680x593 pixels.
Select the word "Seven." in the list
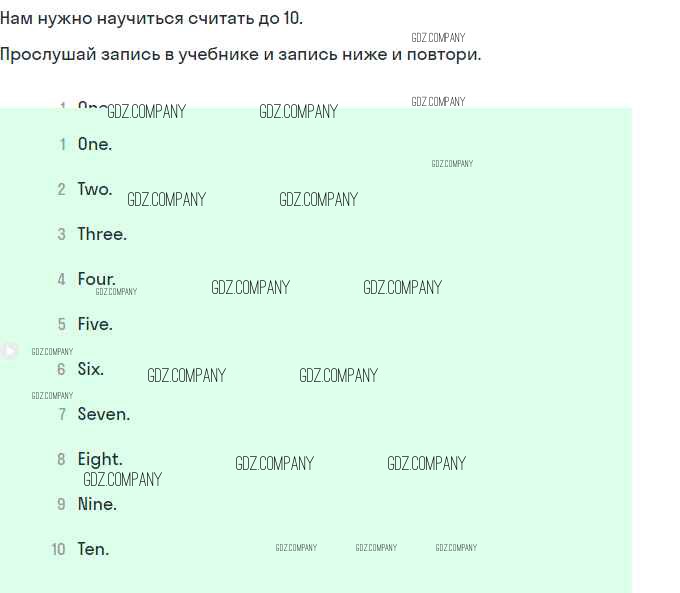(104, 414)
